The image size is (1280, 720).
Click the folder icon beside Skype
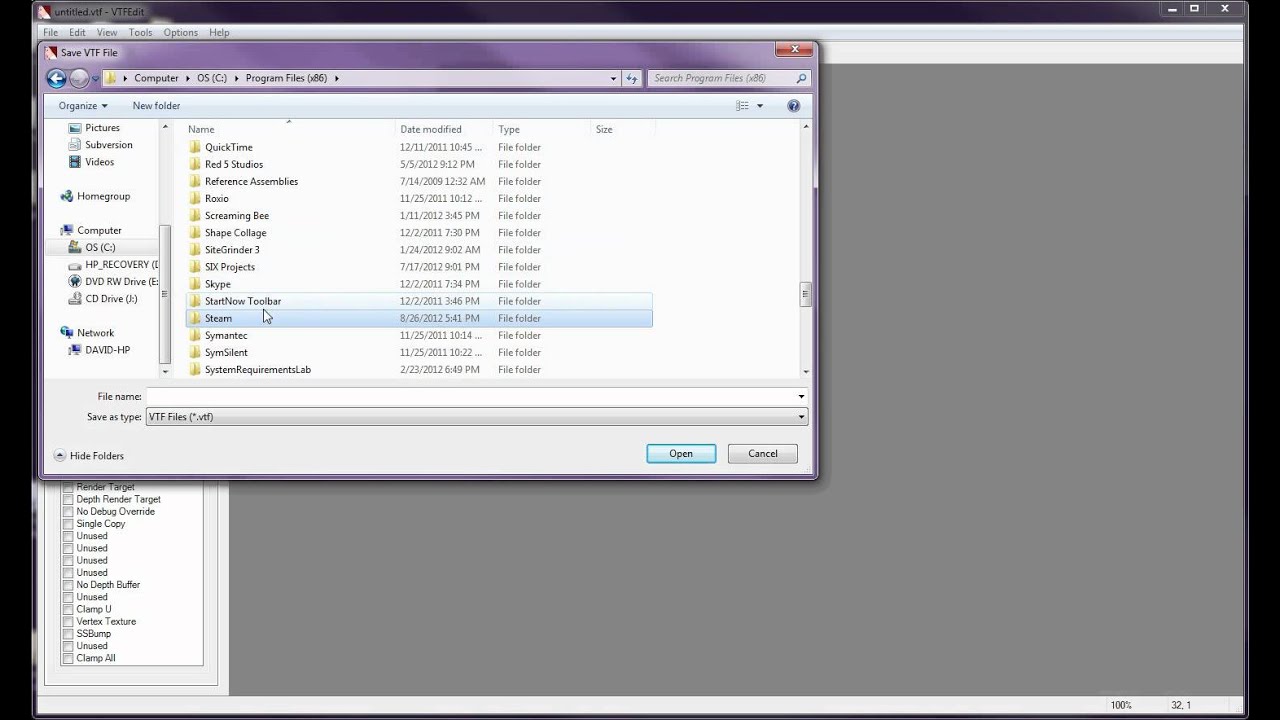click(x=195, y=284)
